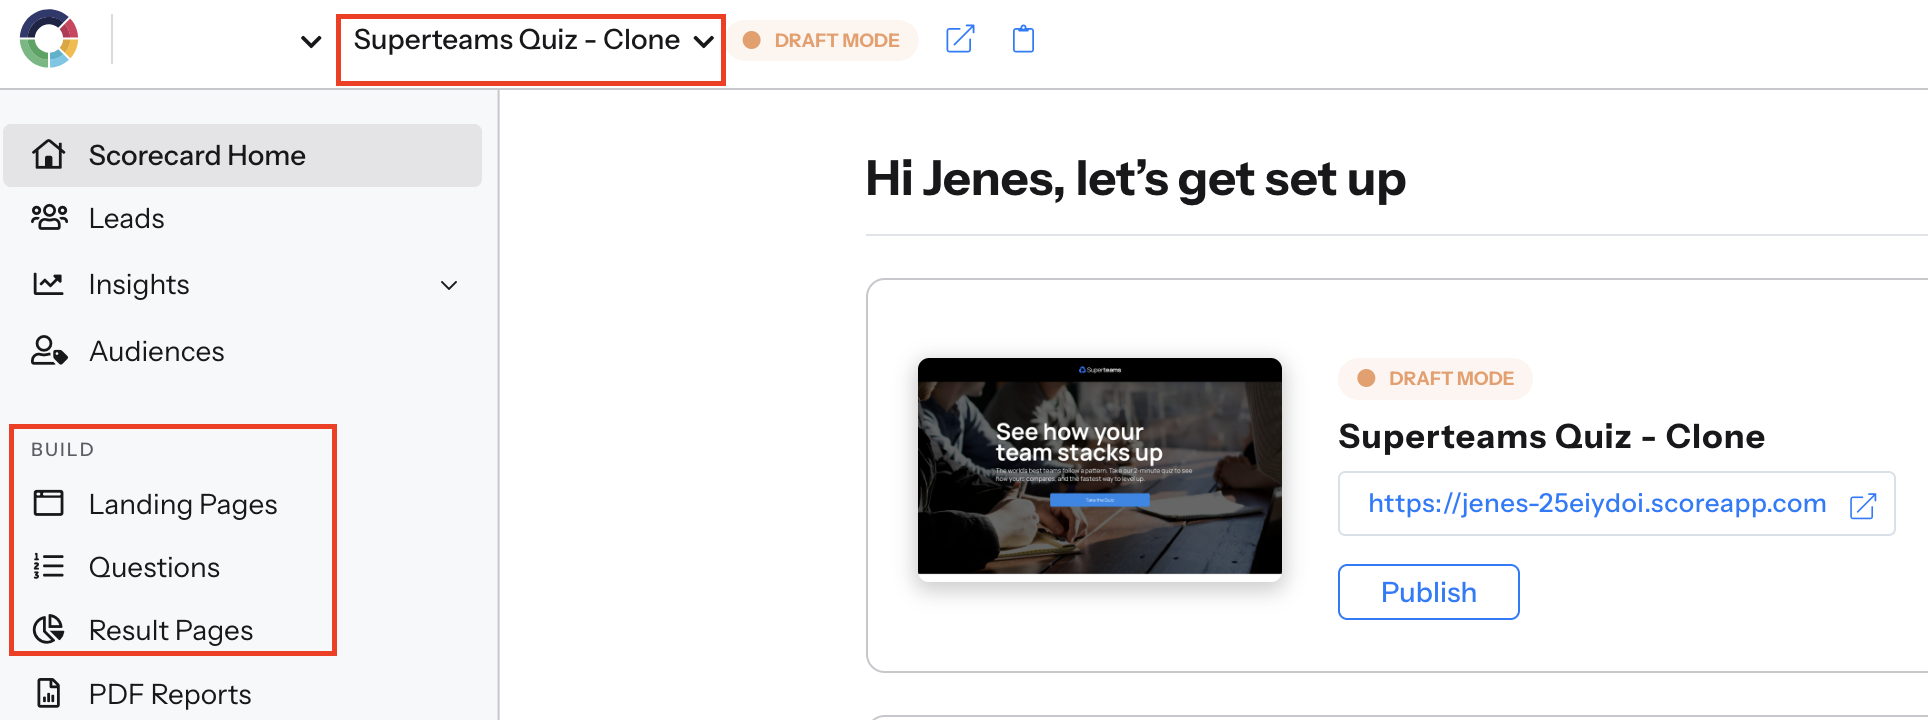This screenshot has width=1928, height=720.
Task: Select Result Pages in the sidebar
Action: click(x=171, y=630)
